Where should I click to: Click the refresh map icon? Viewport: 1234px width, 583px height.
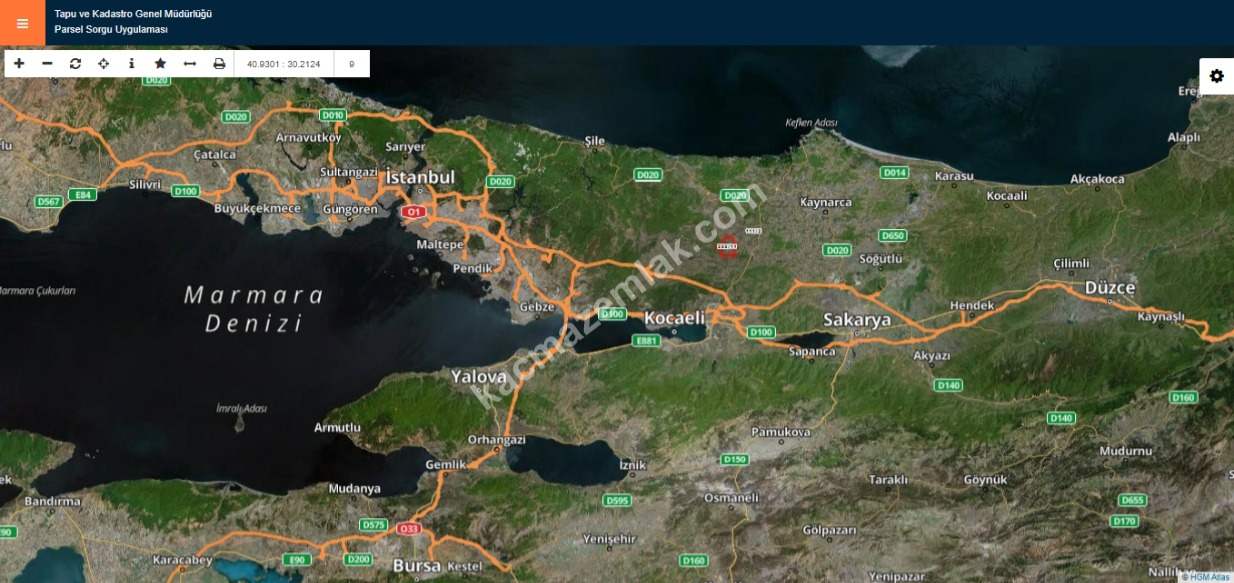coord(75,63)
